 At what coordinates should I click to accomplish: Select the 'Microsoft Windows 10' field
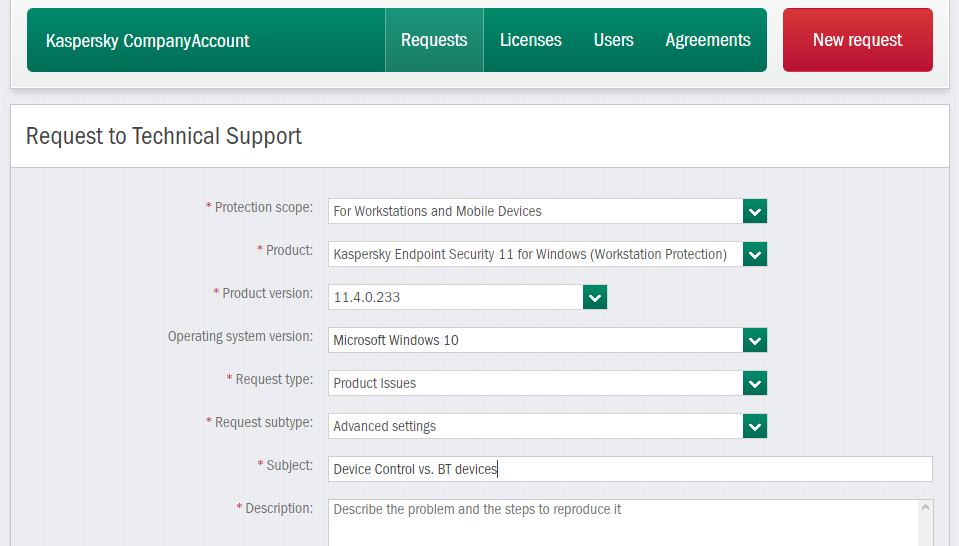[x=535, y=340]
